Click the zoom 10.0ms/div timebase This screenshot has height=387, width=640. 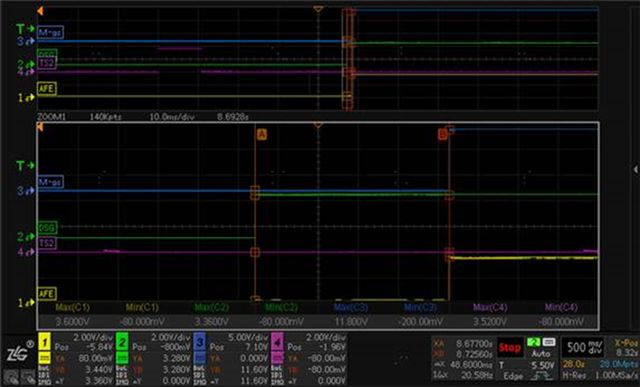tap(172, 117)
